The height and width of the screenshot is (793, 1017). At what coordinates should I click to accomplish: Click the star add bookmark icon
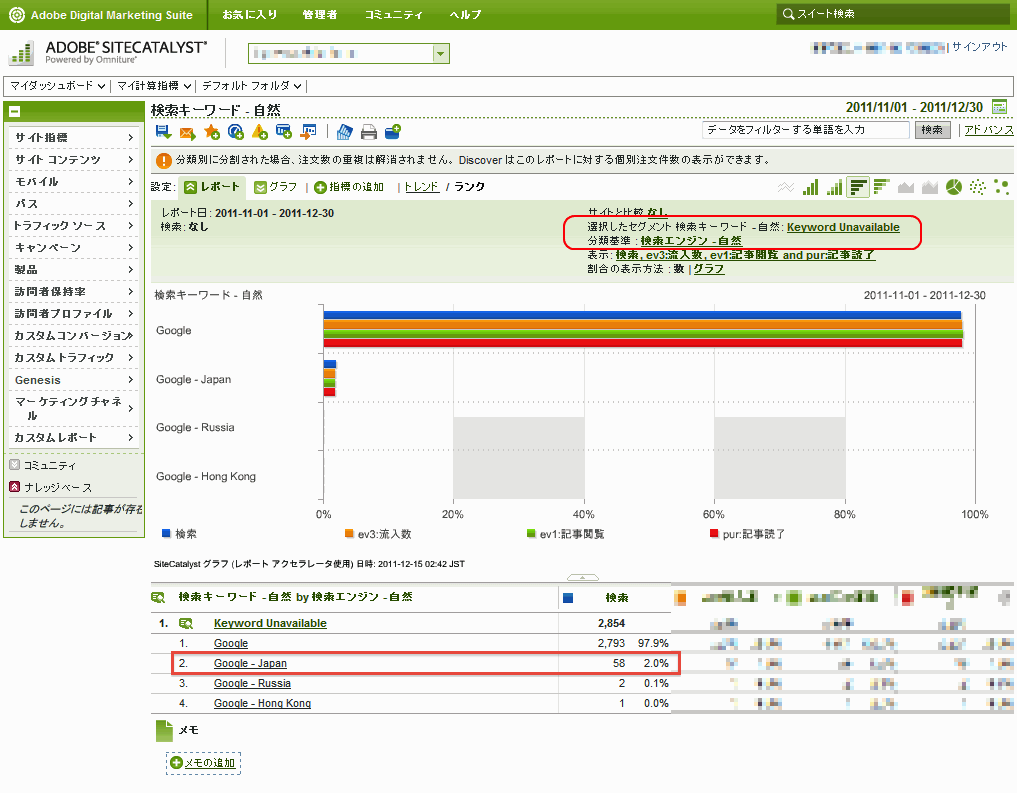211,132
